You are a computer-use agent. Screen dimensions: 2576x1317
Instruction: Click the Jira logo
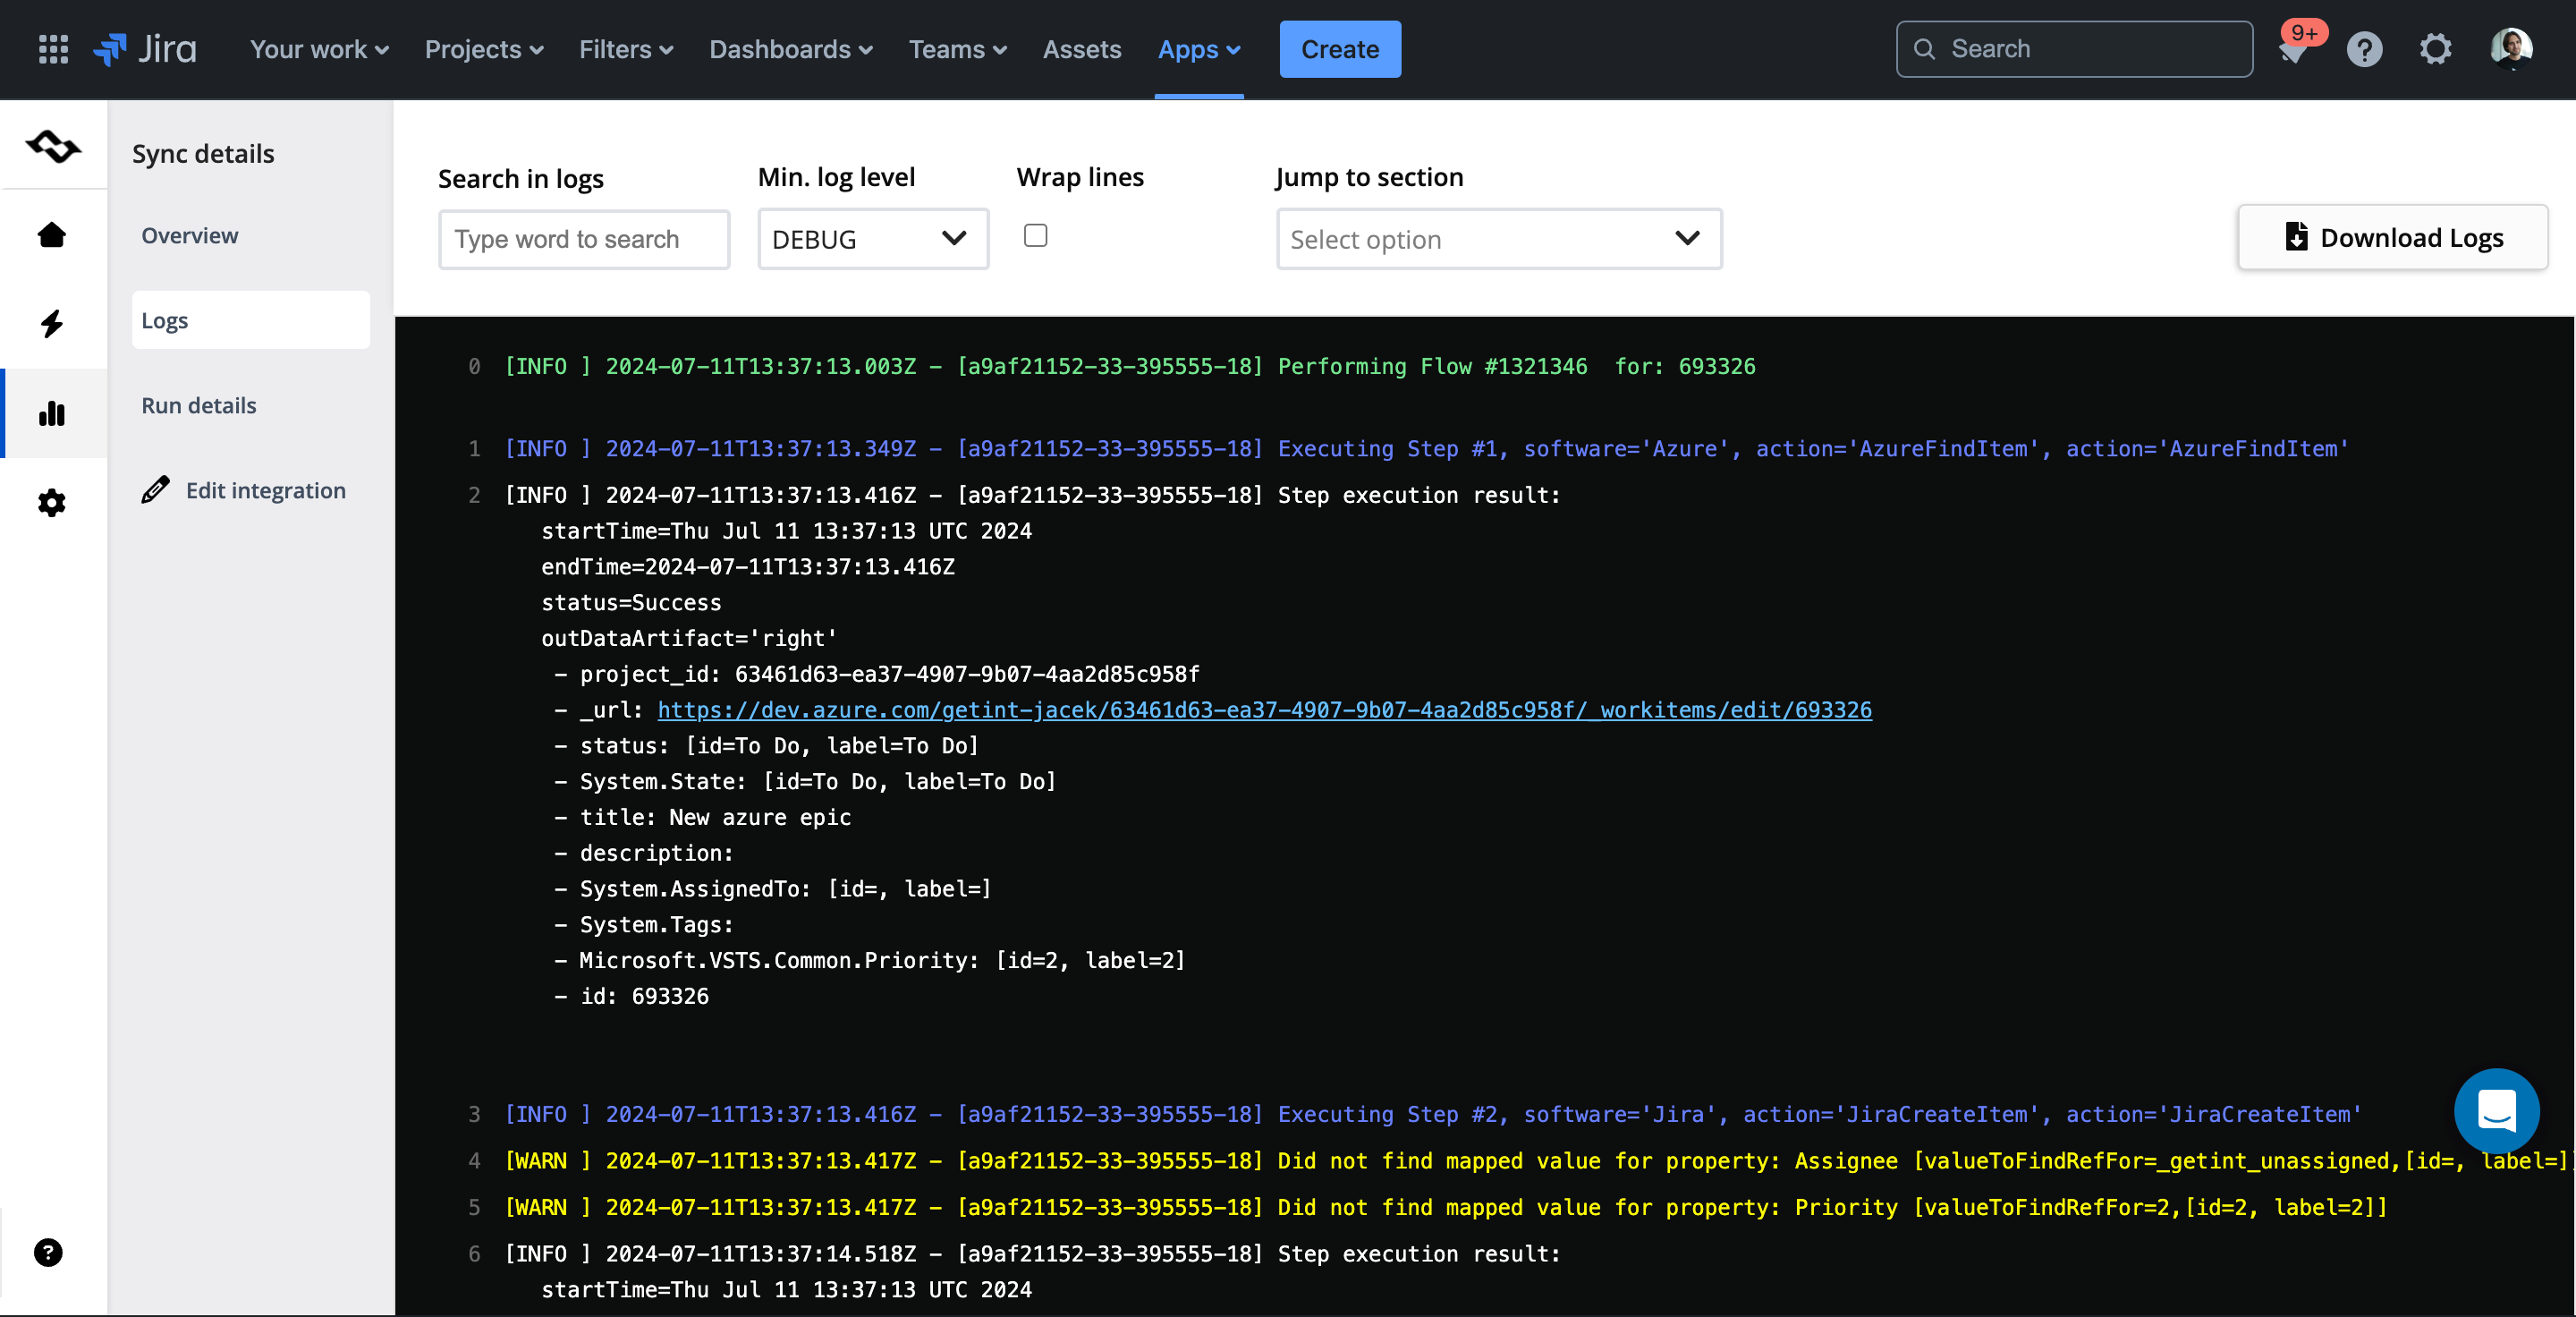(x=144, y=49)
